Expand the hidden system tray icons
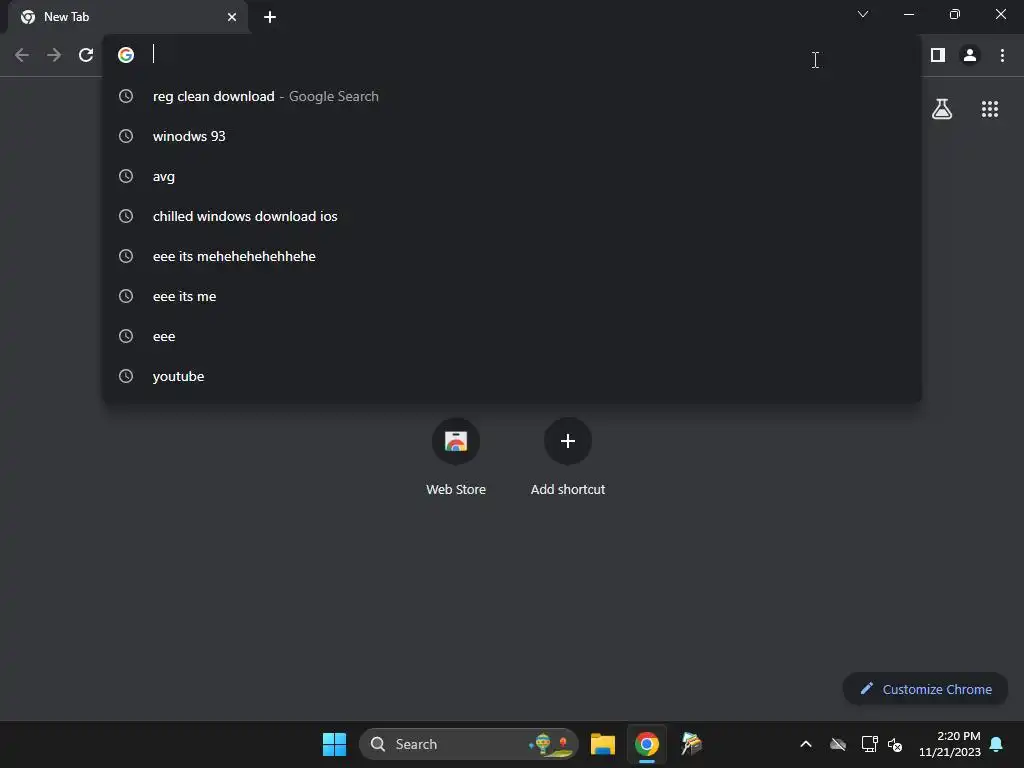Image resolution: width=1024 pixels, height=768 pixels. [806, 744]
